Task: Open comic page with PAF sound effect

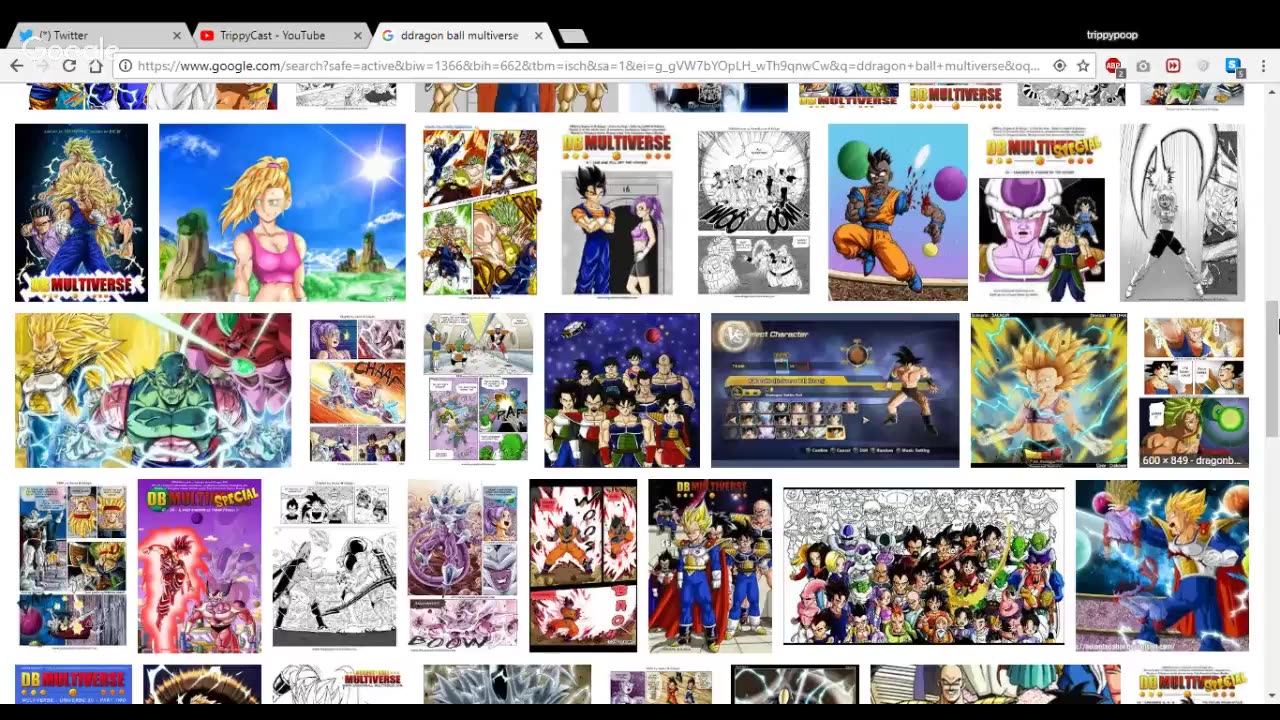Action: 478,390
